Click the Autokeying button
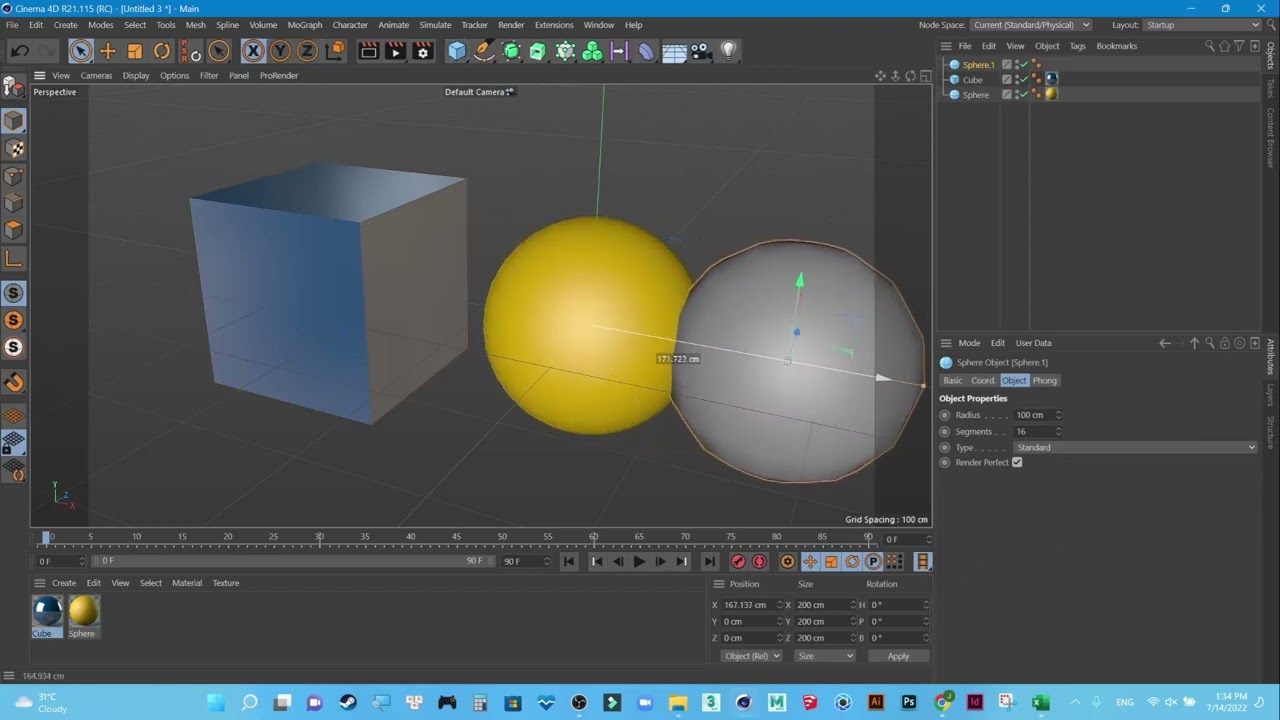This screenshot has height=720, width=1280. [759, 562]
